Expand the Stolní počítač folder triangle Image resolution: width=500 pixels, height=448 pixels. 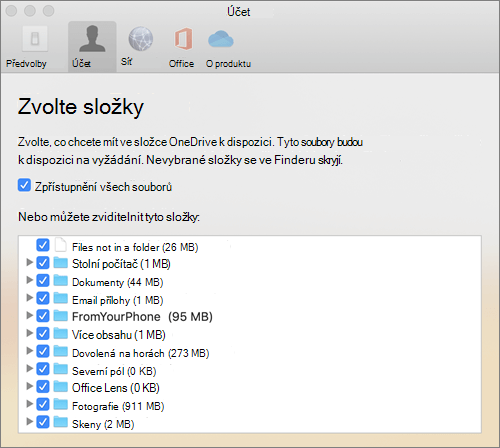click(29, 262)
